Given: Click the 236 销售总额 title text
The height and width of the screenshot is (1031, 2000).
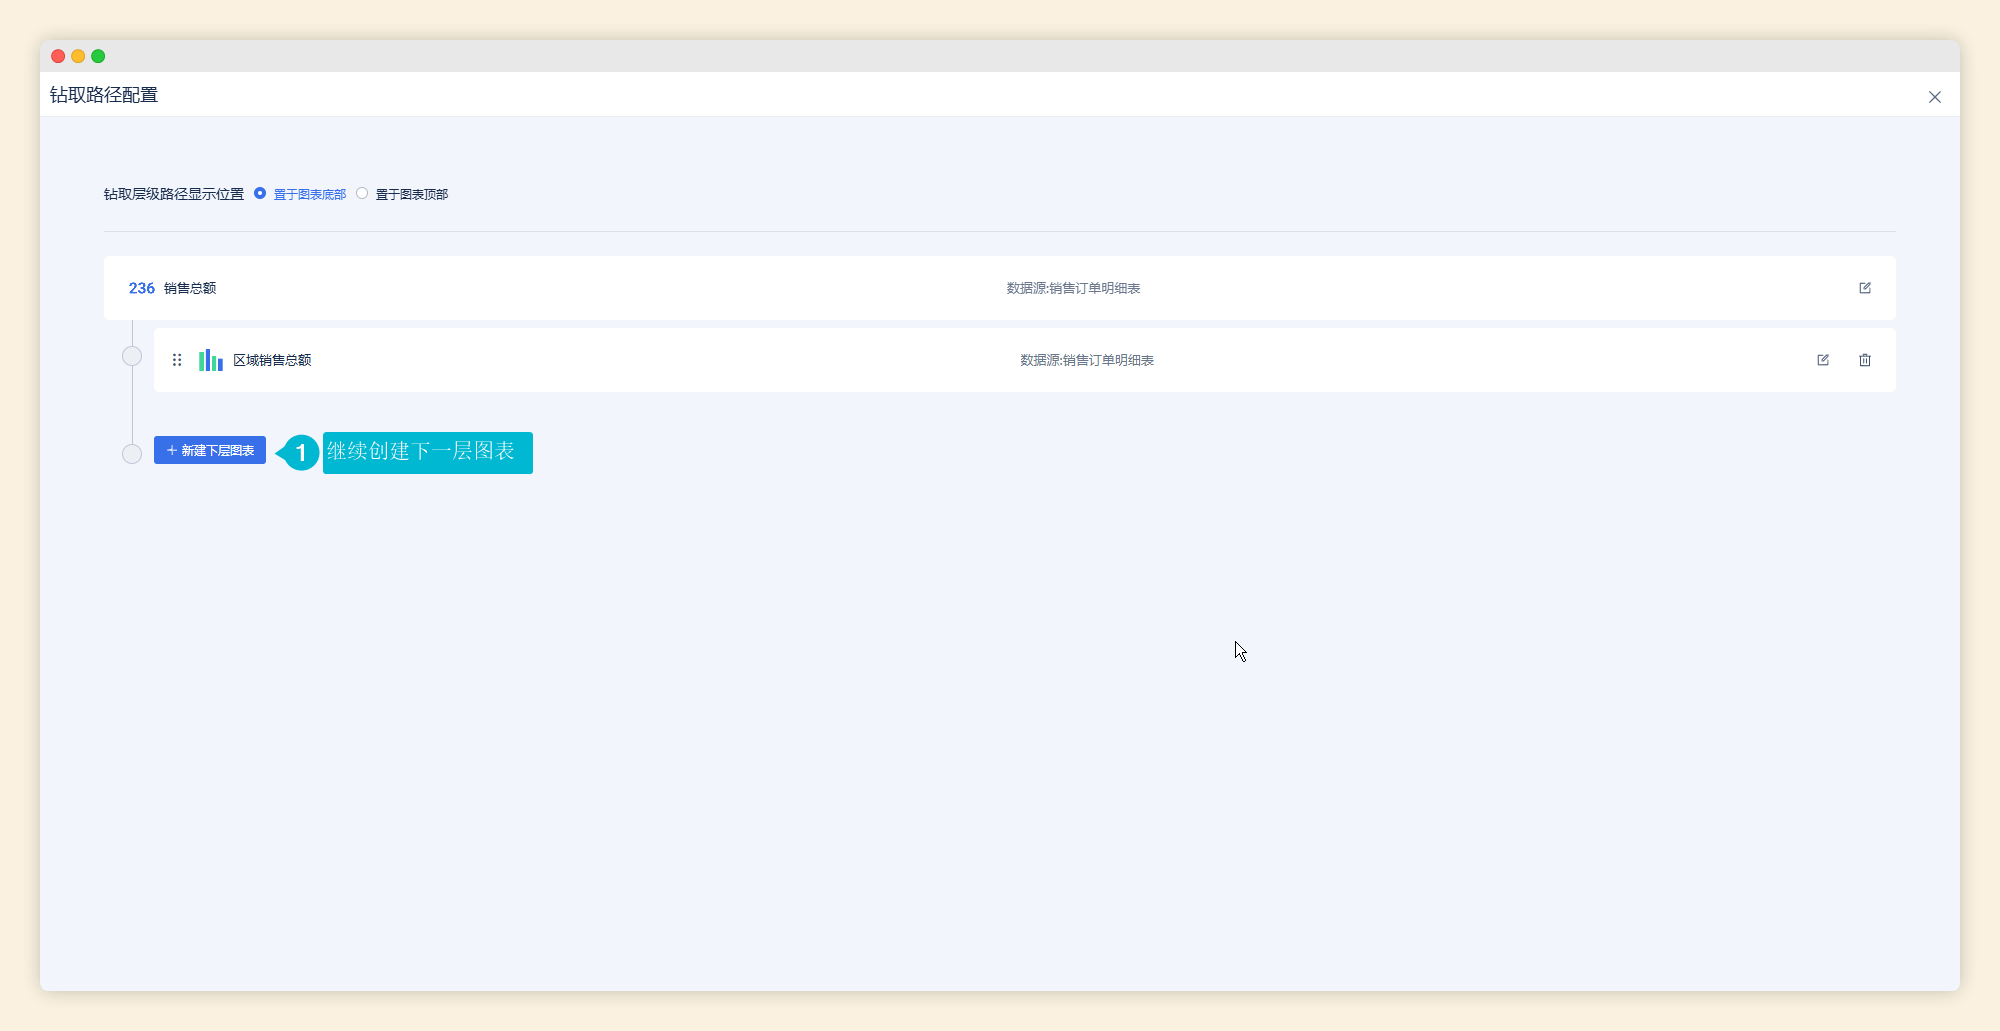Looking at the screenshot, I should click(x=172, y=288).
